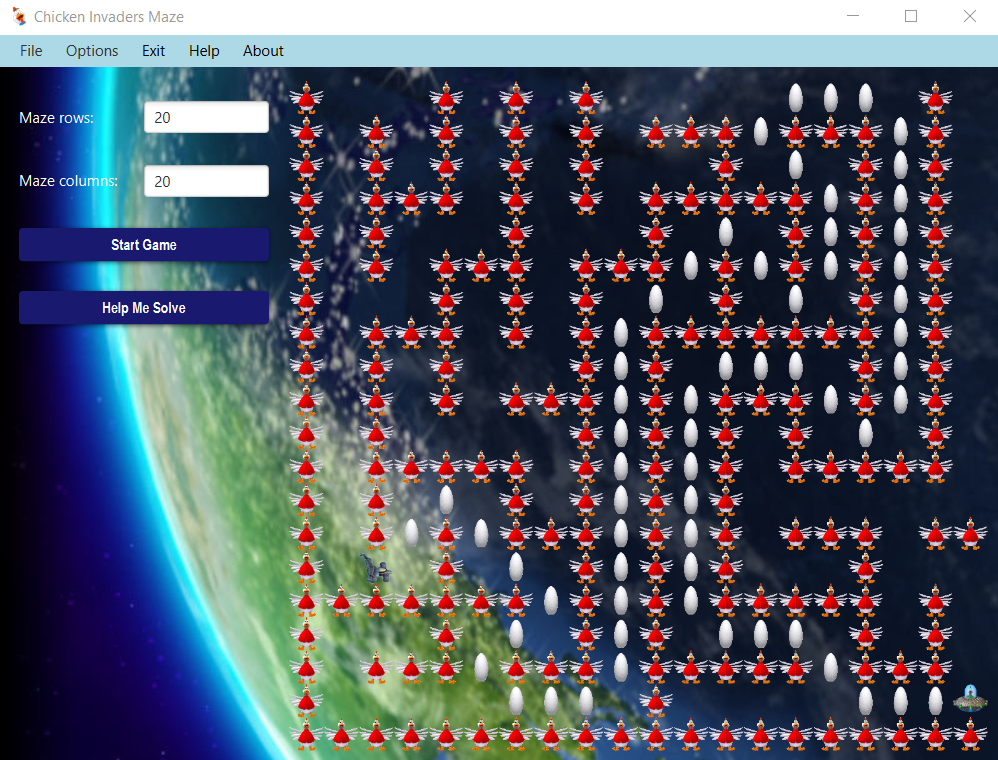The width and height of the screenshot is (998, 760).
Task: Click the Start Game button
Action: click(x=144, y=245)
